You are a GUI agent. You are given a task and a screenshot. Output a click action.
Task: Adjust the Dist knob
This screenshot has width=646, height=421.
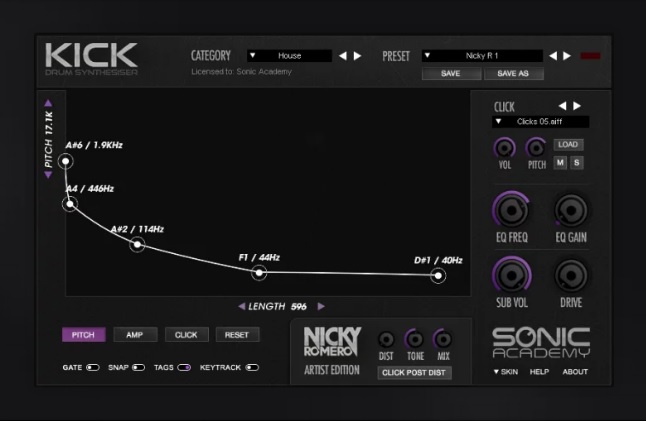tap(386, 339)
